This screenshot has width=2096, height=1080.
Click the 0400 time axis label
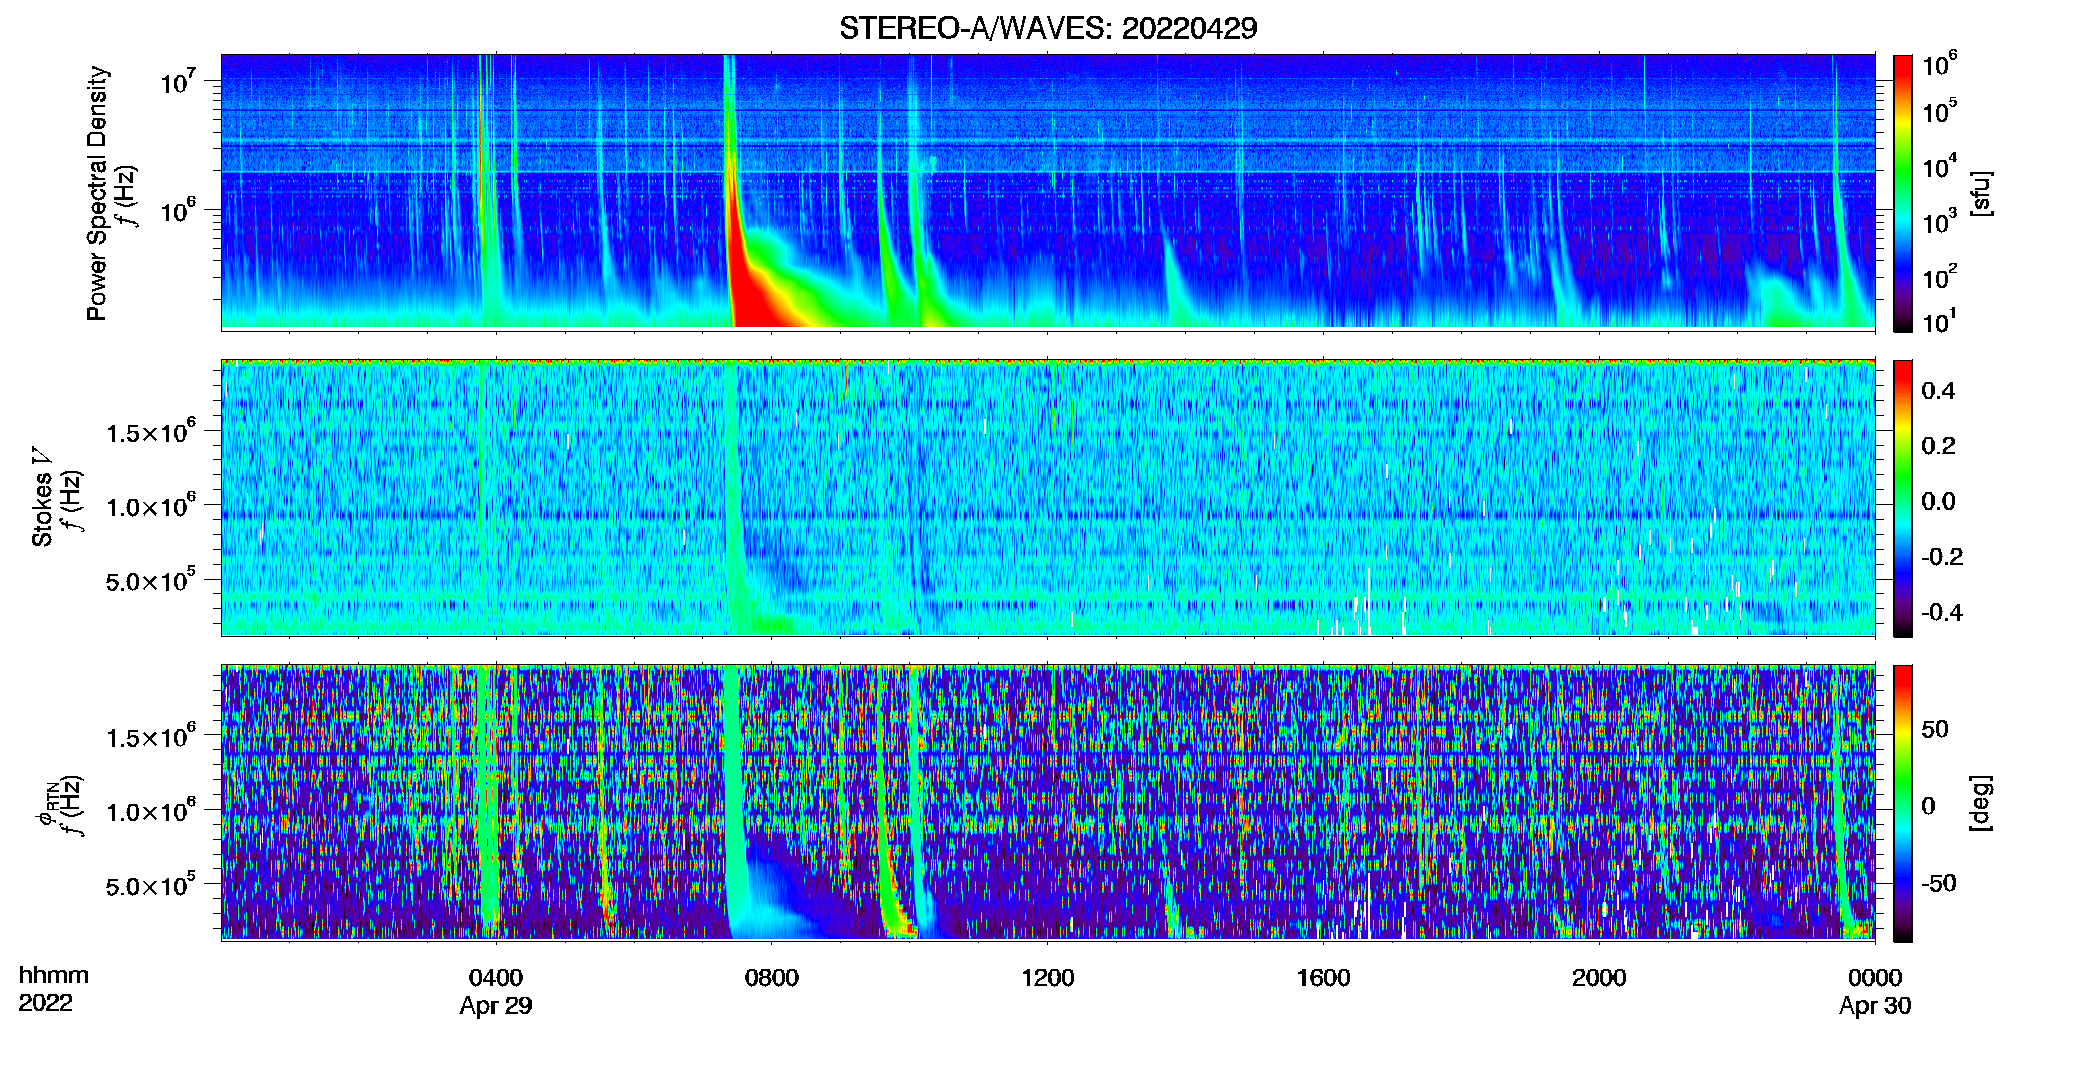496,978
